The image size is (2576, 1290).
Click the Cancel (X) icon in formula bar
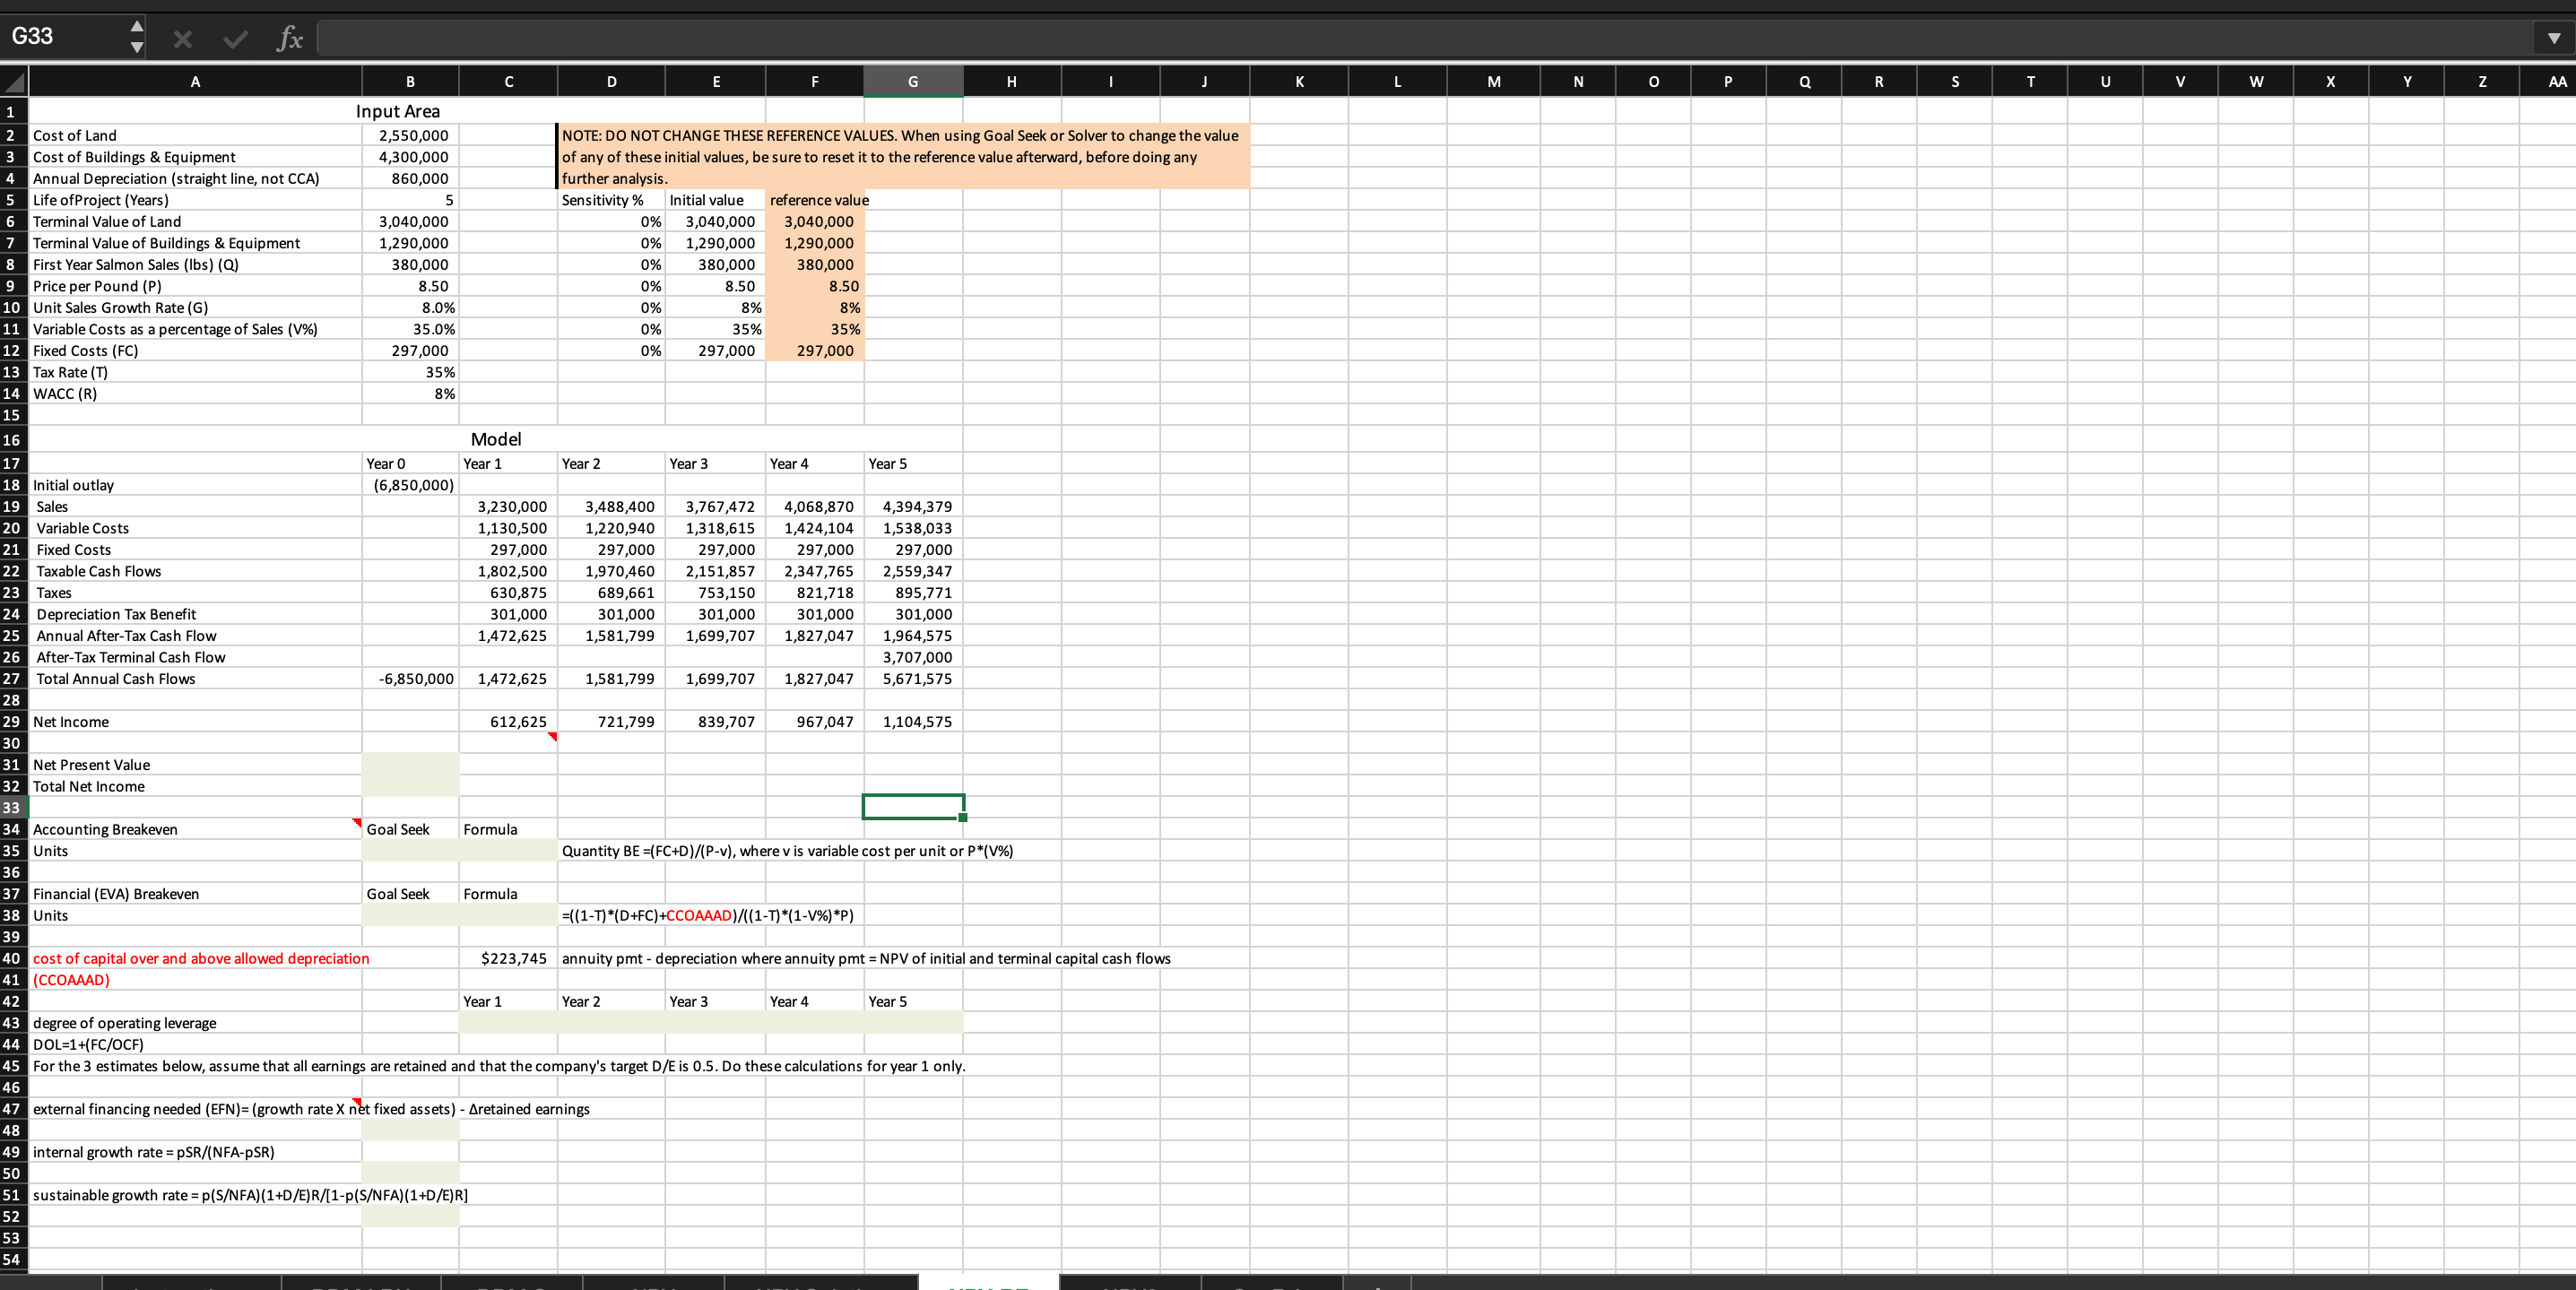point(182,39)
